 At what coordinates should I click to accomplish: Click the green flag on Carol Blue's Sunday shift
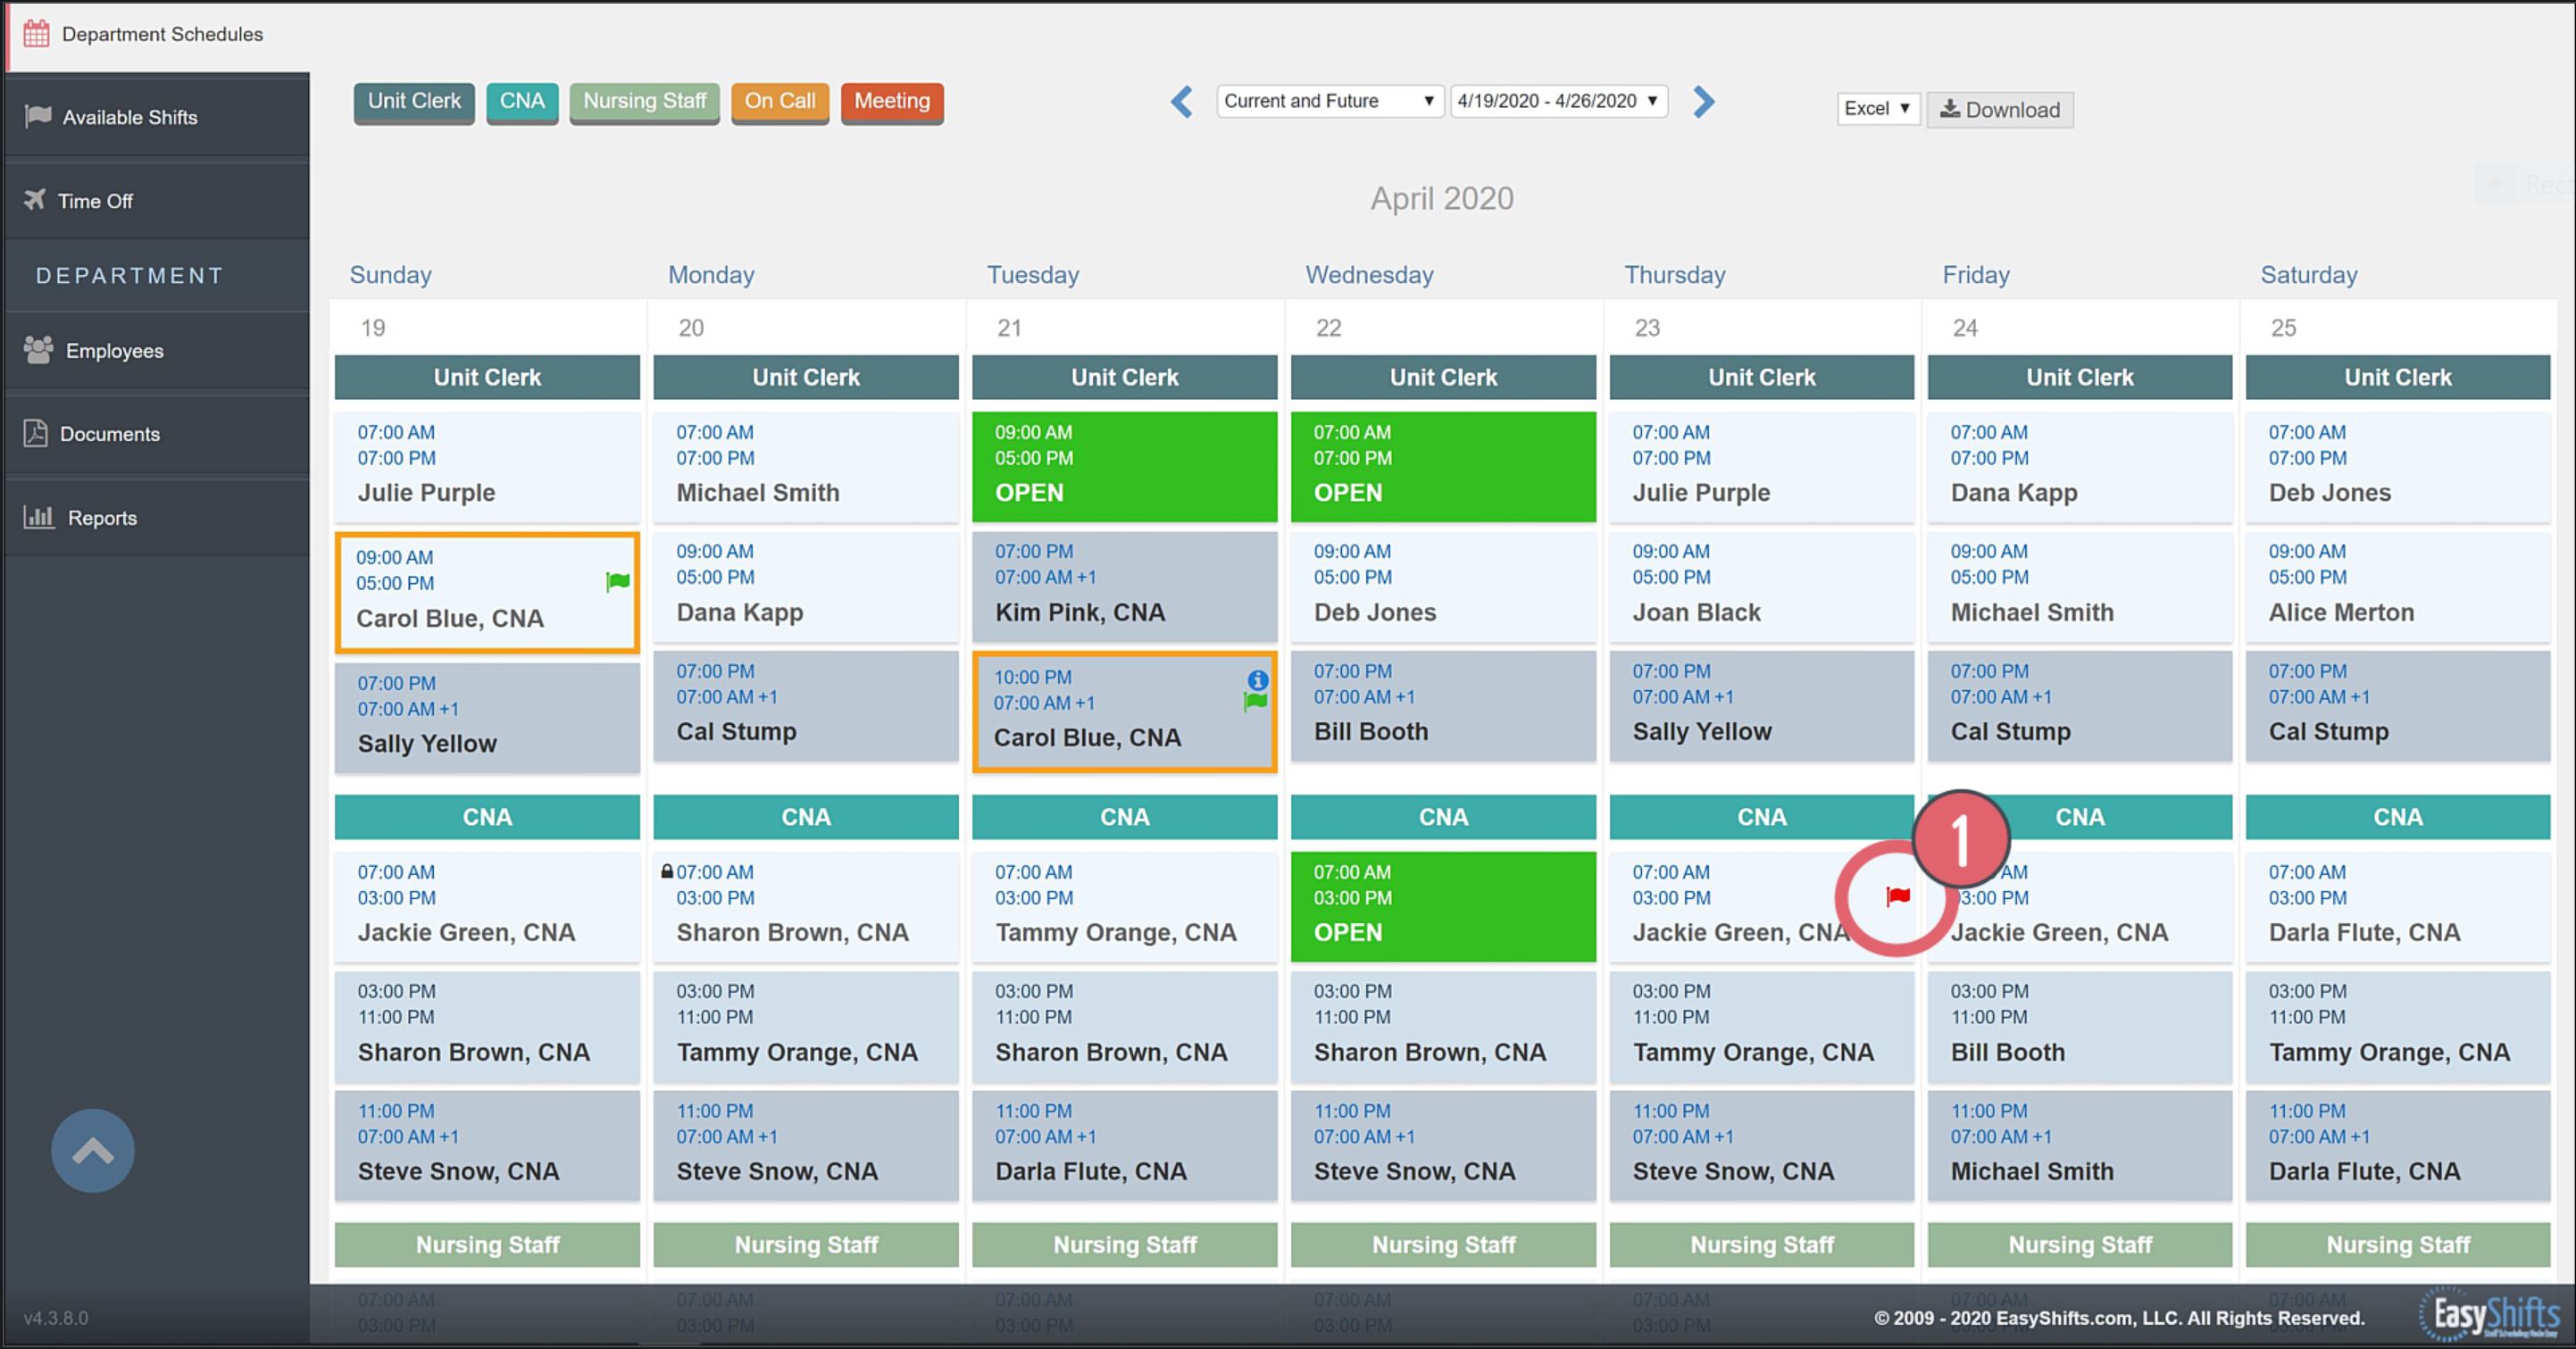[617, 582]
